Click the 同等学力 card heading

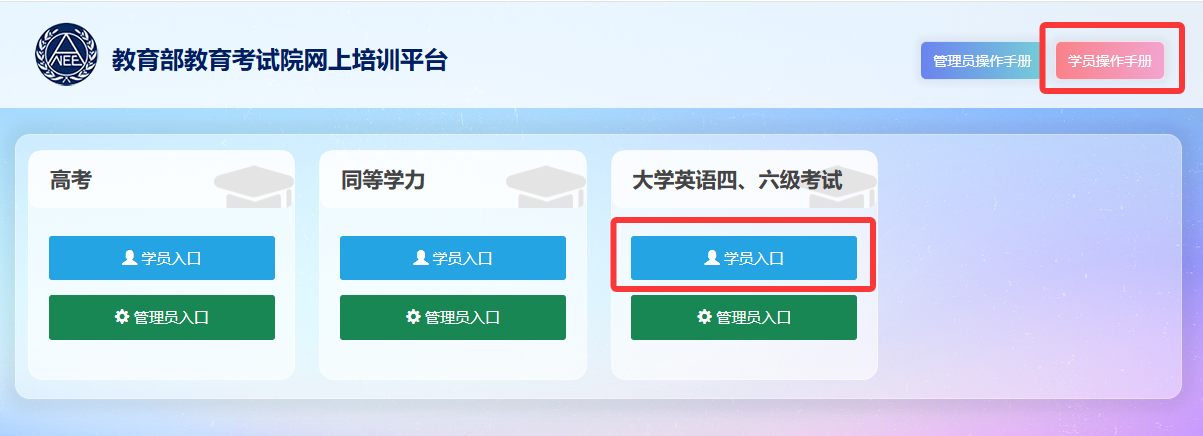coord(383,181)
